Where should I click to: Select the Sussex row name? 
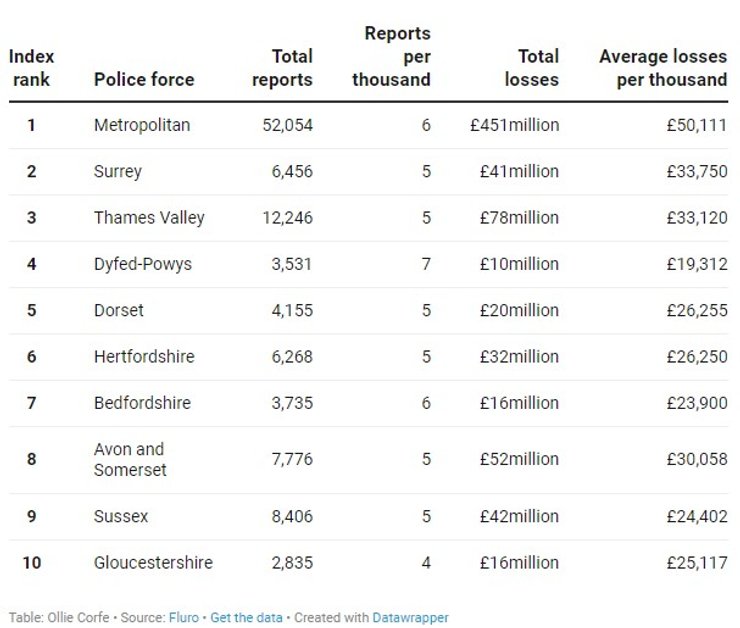point(121,516)
